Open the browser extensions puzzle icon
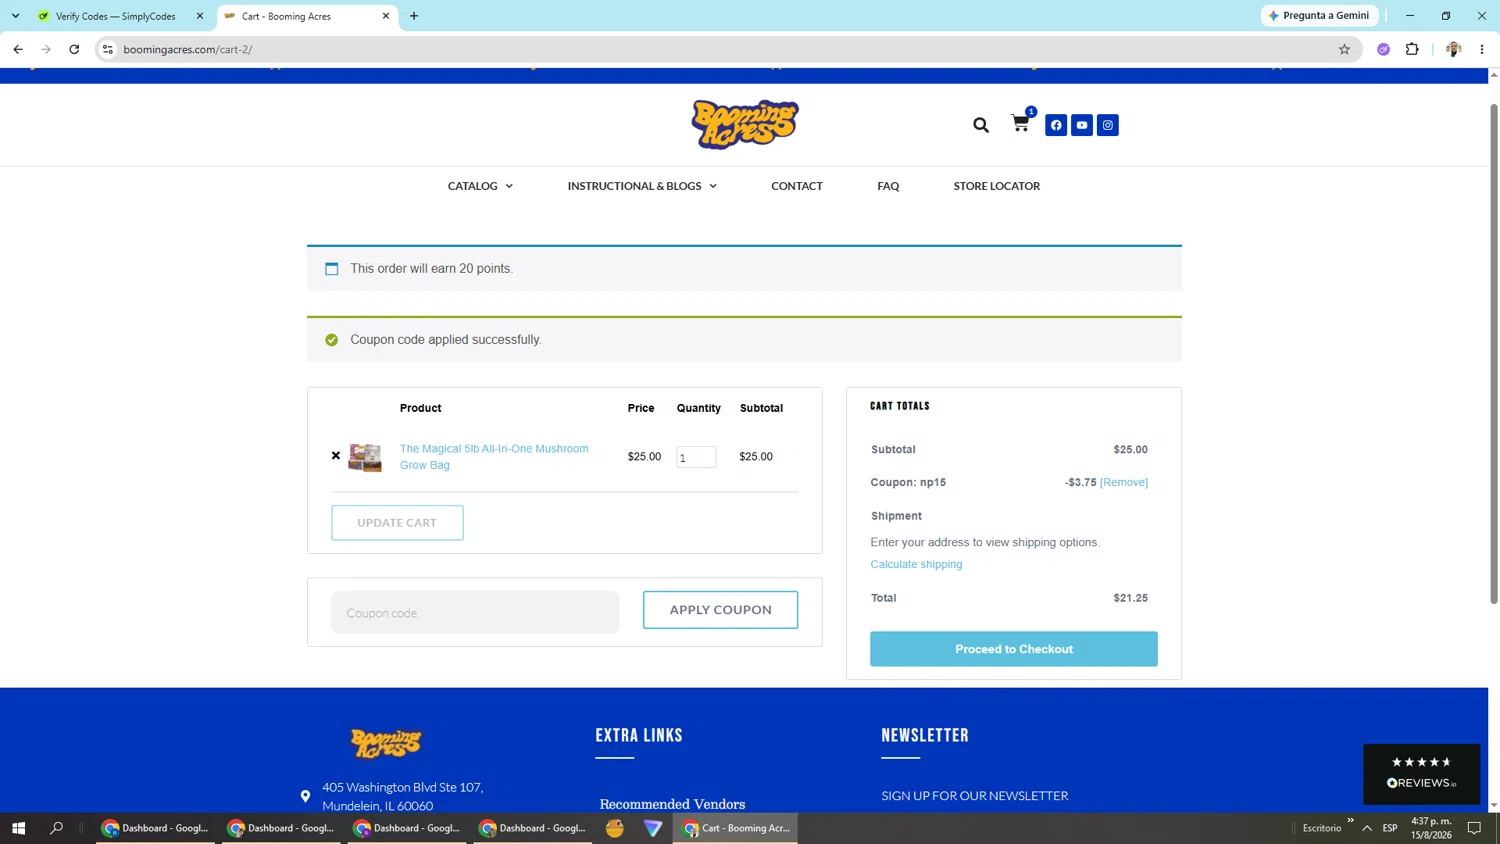Screen dimensions: 1500x844 click(x=1412, y=49)
